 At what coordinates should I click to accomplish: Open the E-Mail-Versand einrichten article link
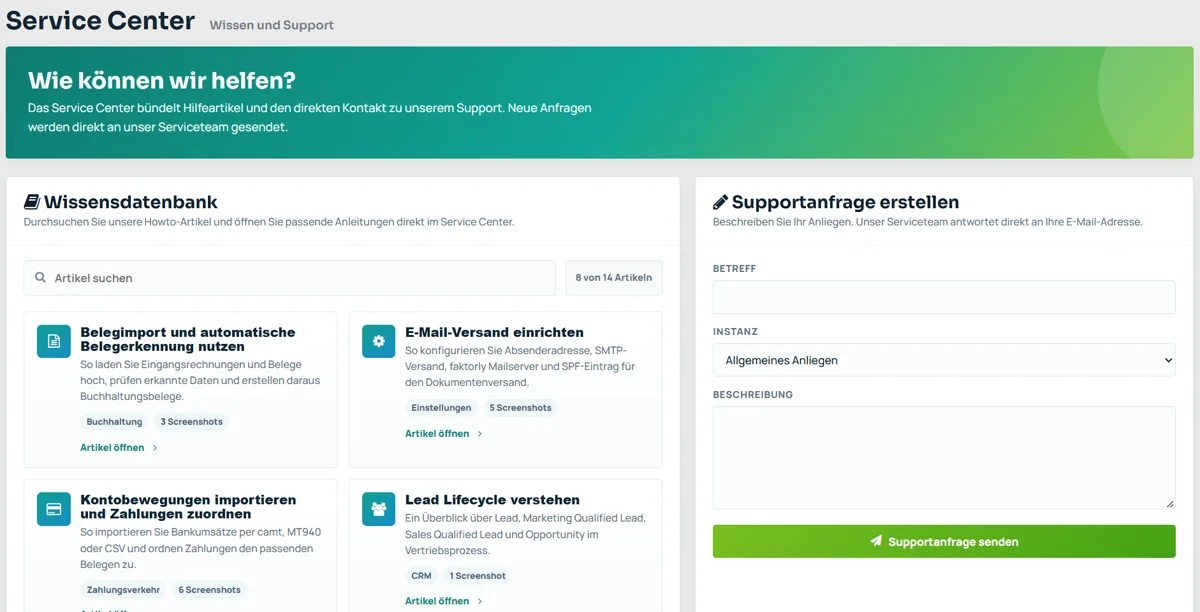click(x=437, y=434)
